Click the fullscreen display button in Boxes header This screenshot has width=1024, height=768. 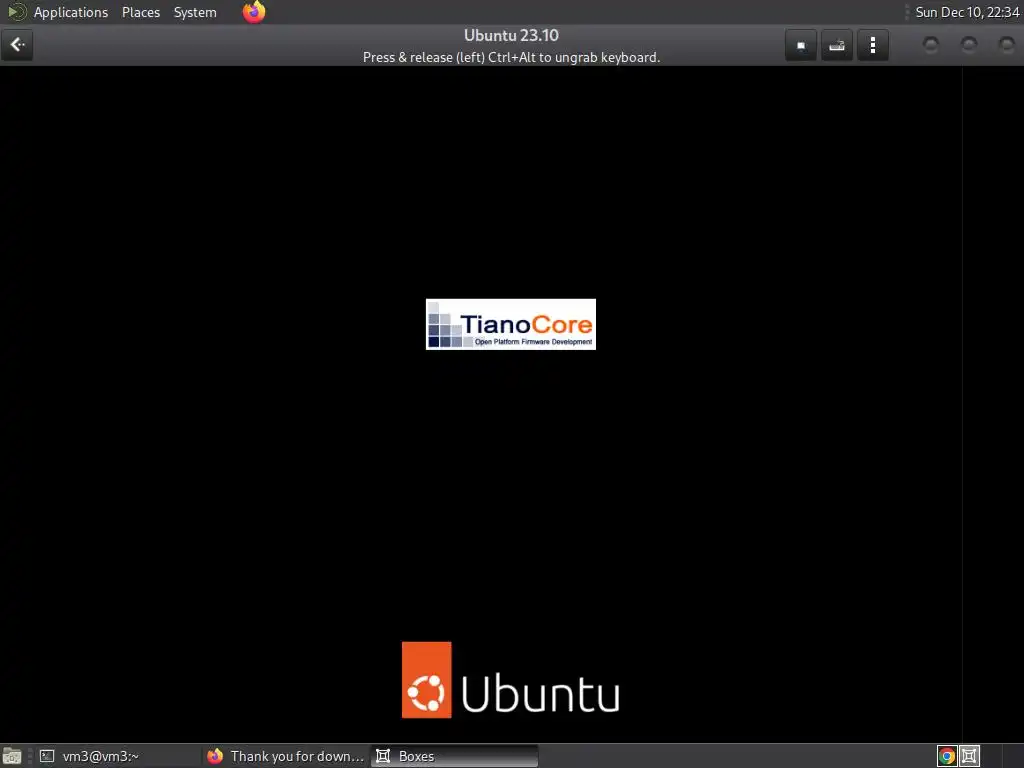[801, 45]
